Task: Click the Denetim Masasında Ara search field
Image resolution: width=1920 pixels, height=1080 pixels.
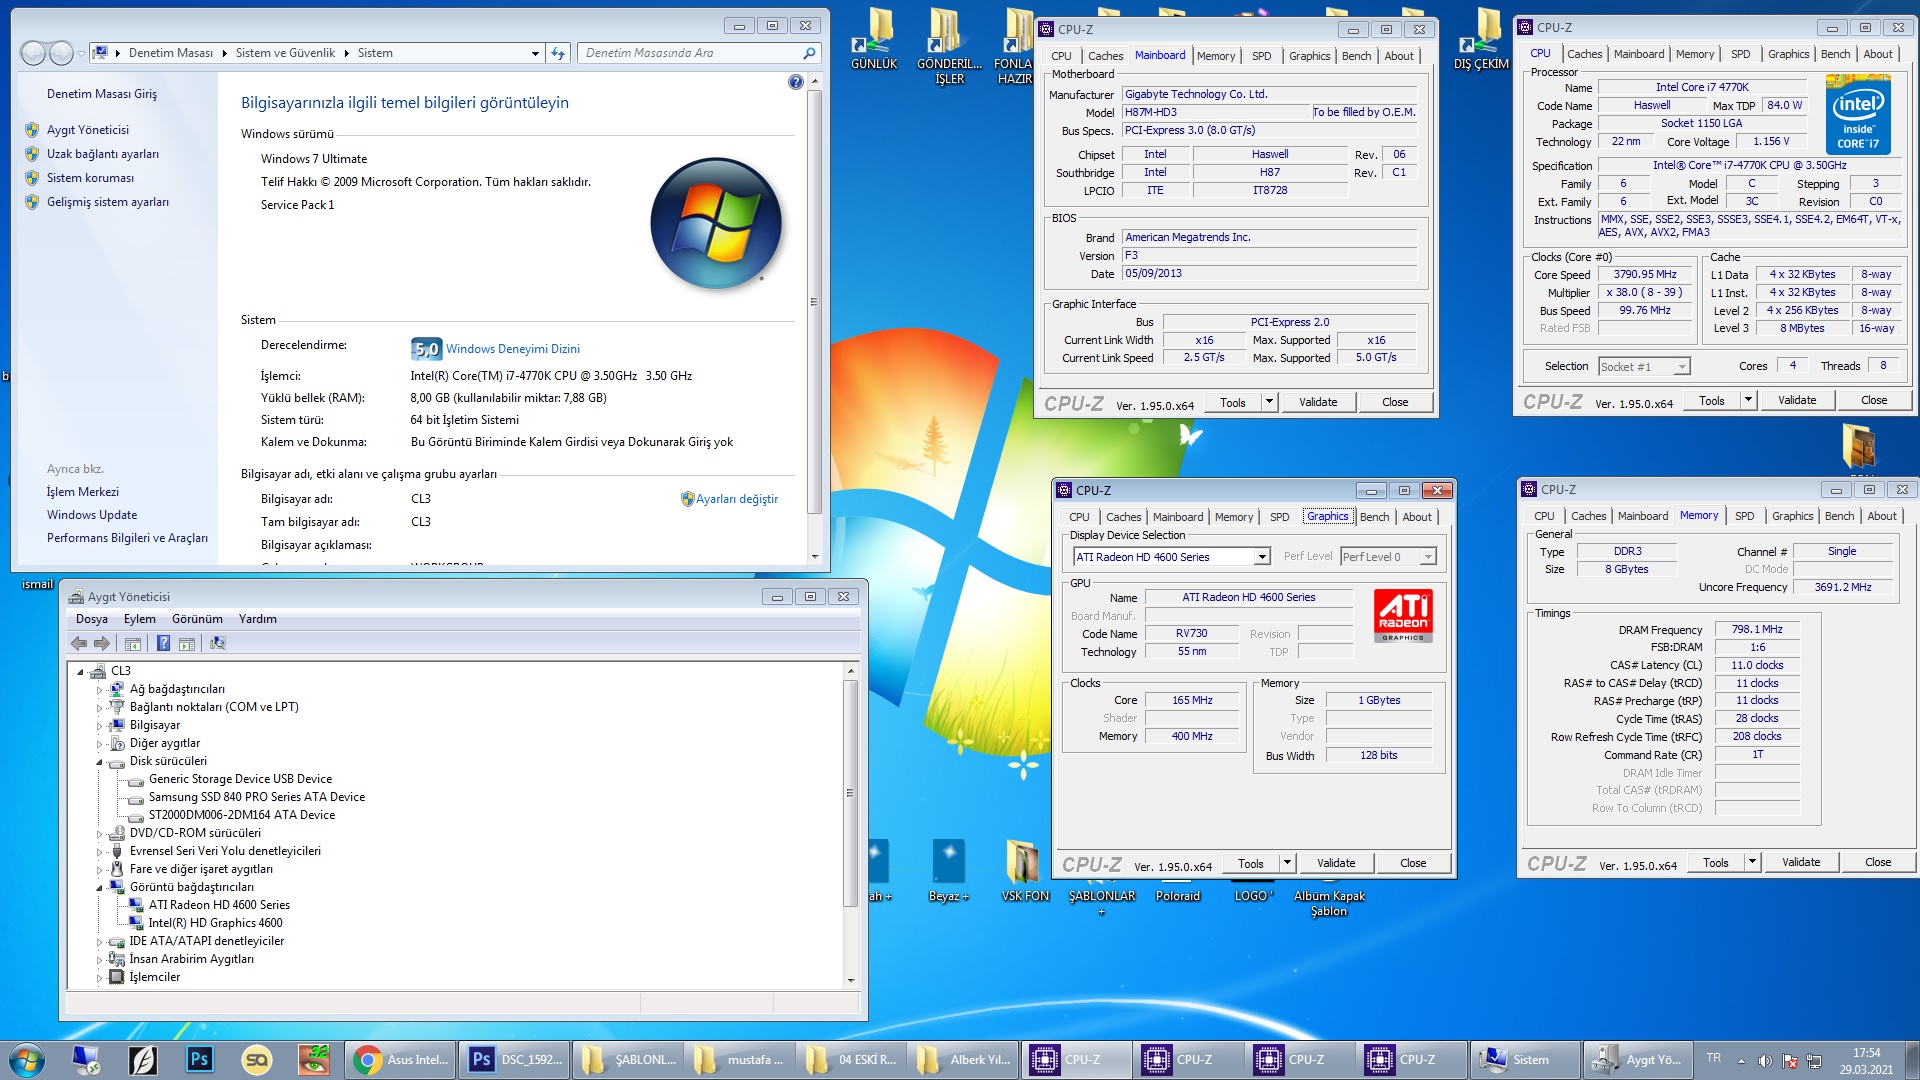Action: coord(690,53)
